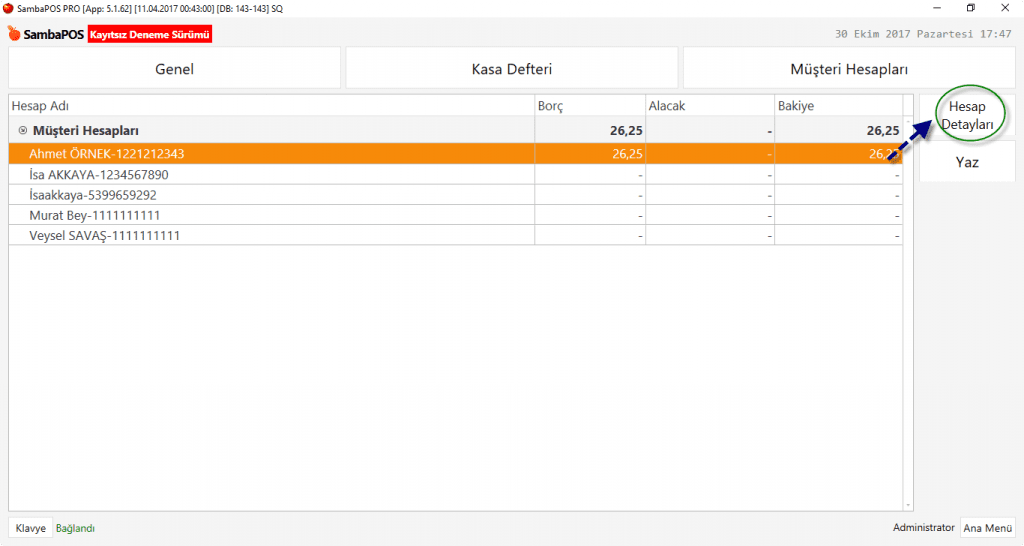Image resolution: width=1024 pixels, height=546 pixels.
Task: Open the Klavye on-screen keyboard
Action: (31, 528)
